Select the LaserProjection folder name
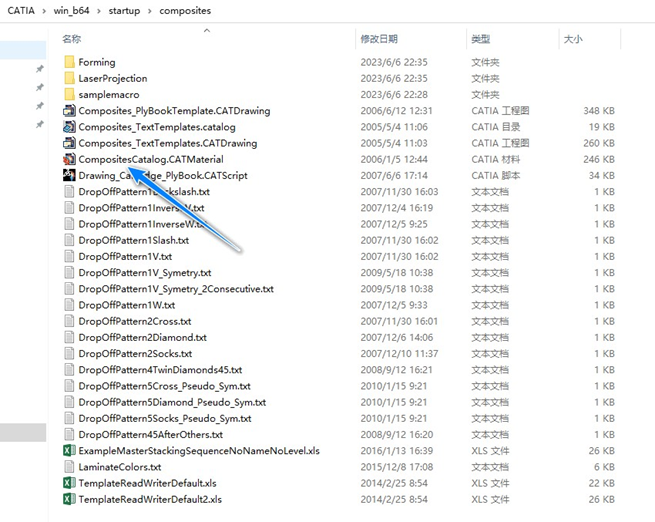The height and width of the screenshot is (522, 655). 113,79
